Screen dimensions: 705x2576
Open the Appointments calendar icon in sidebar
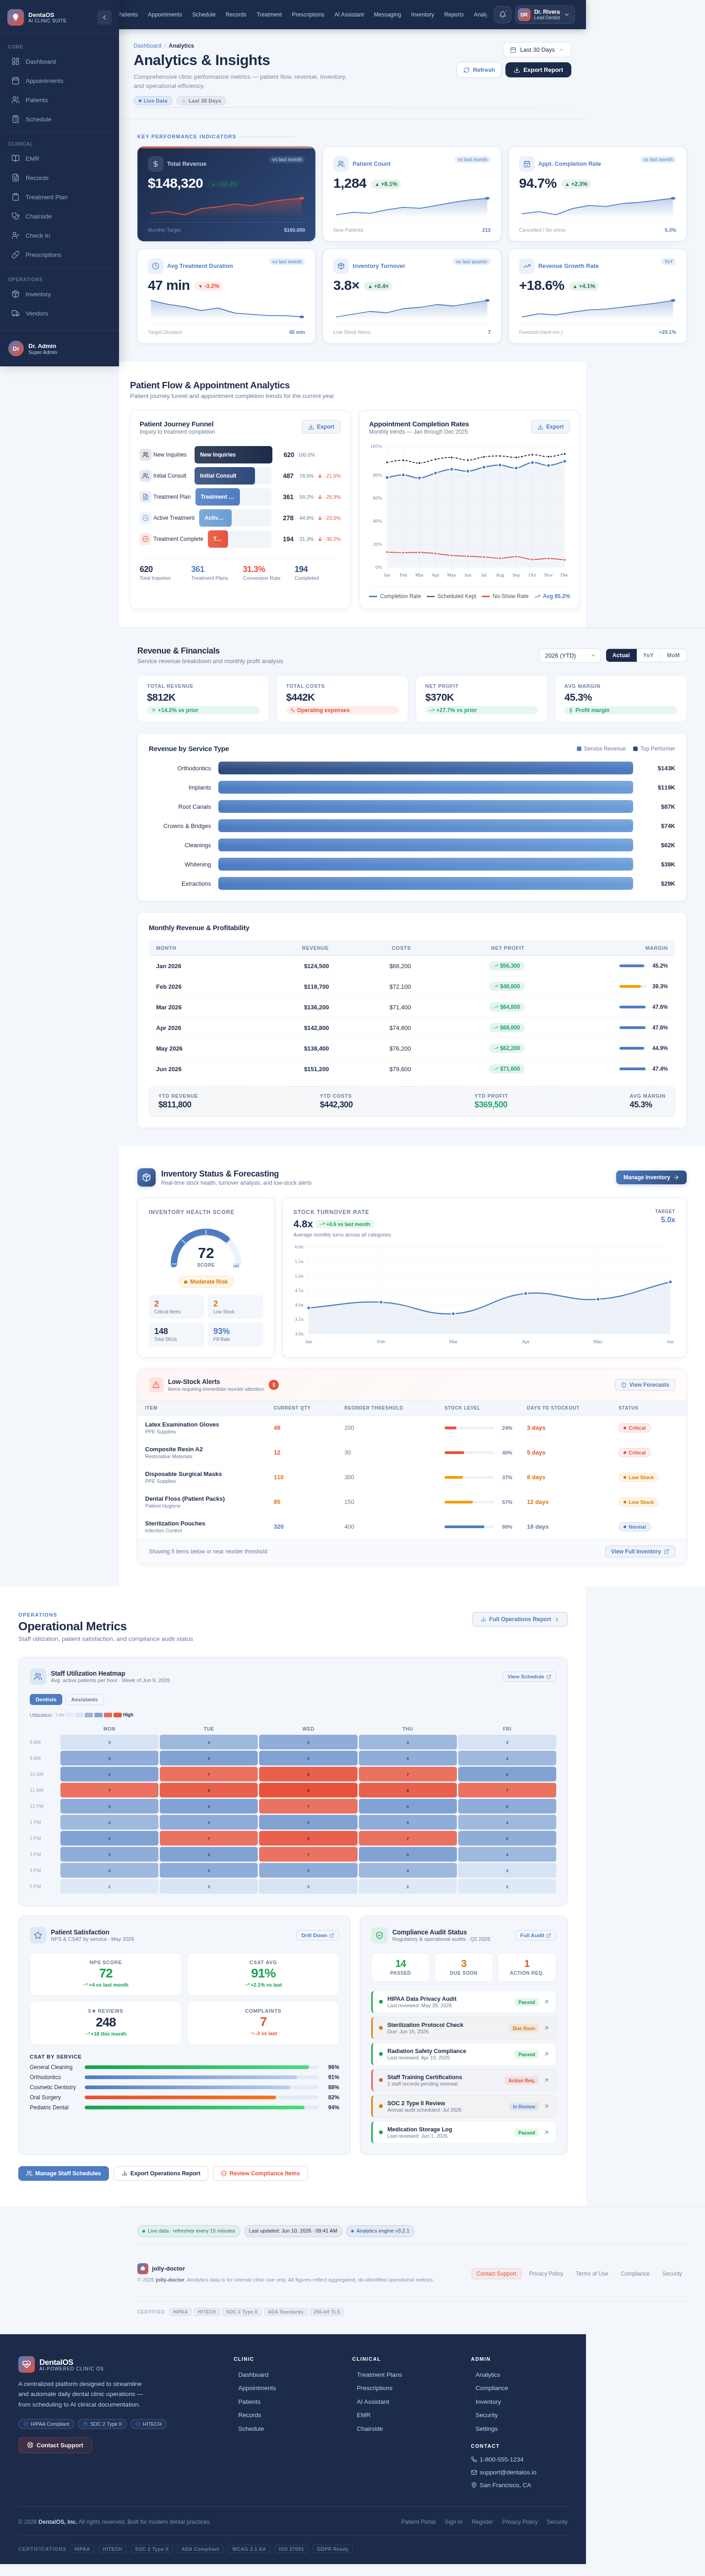coord(15,81)
